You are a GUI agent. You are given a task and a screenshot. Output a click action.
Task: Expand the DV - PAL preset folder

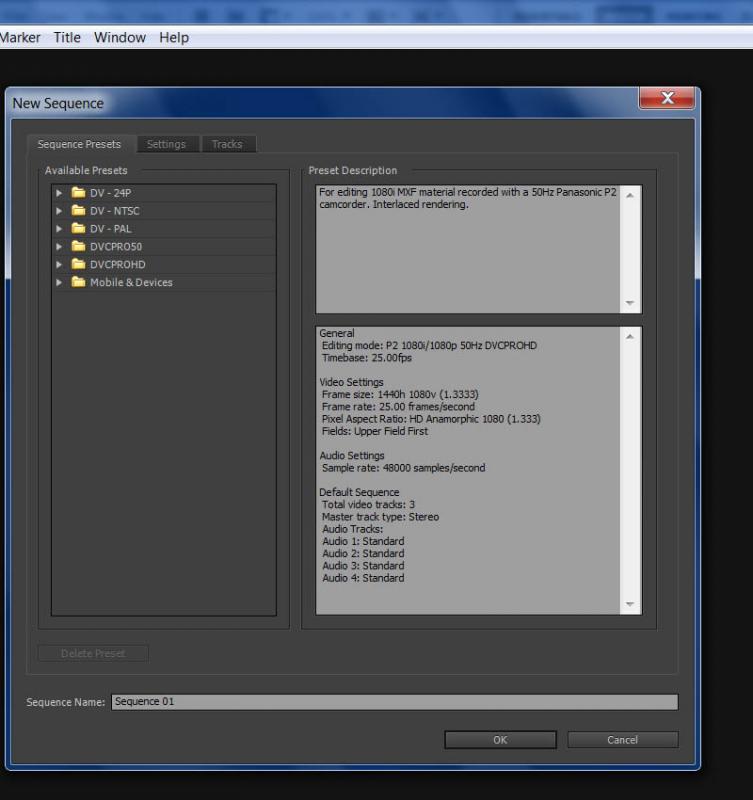pyautogui.click(x=59, y=229)
